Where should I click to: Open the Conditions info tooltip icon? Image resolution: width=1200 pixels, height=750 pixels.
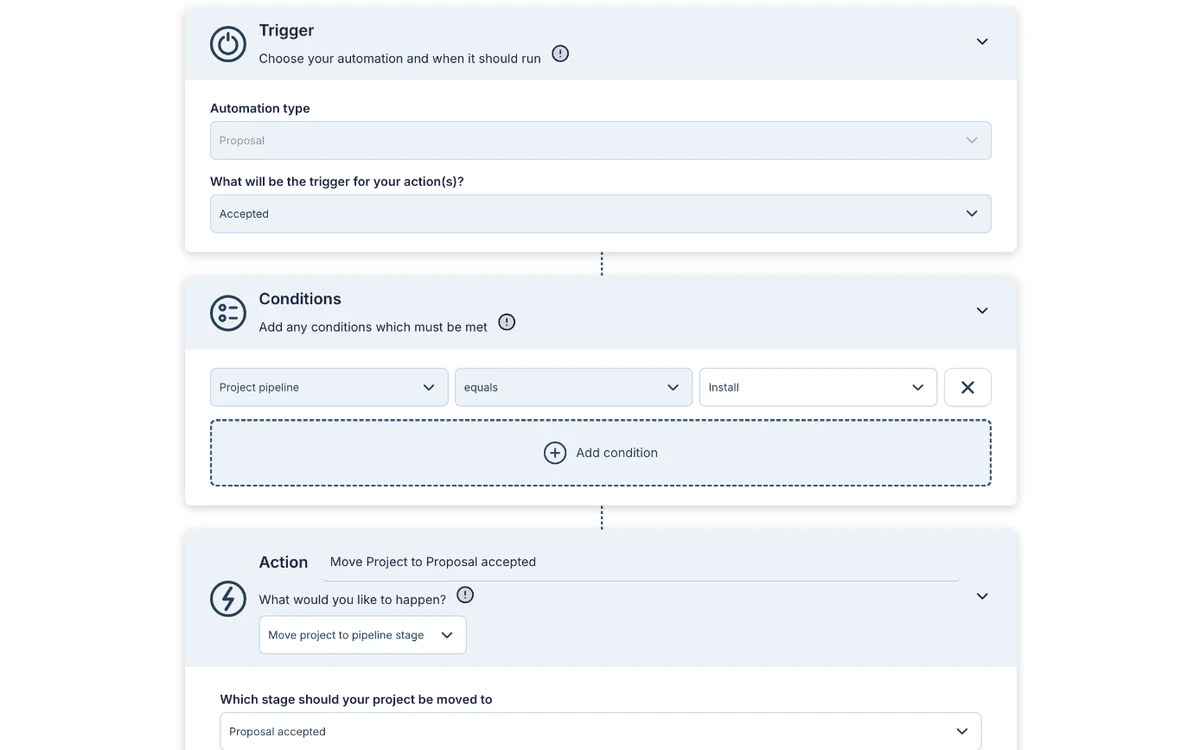coord(507,322)
